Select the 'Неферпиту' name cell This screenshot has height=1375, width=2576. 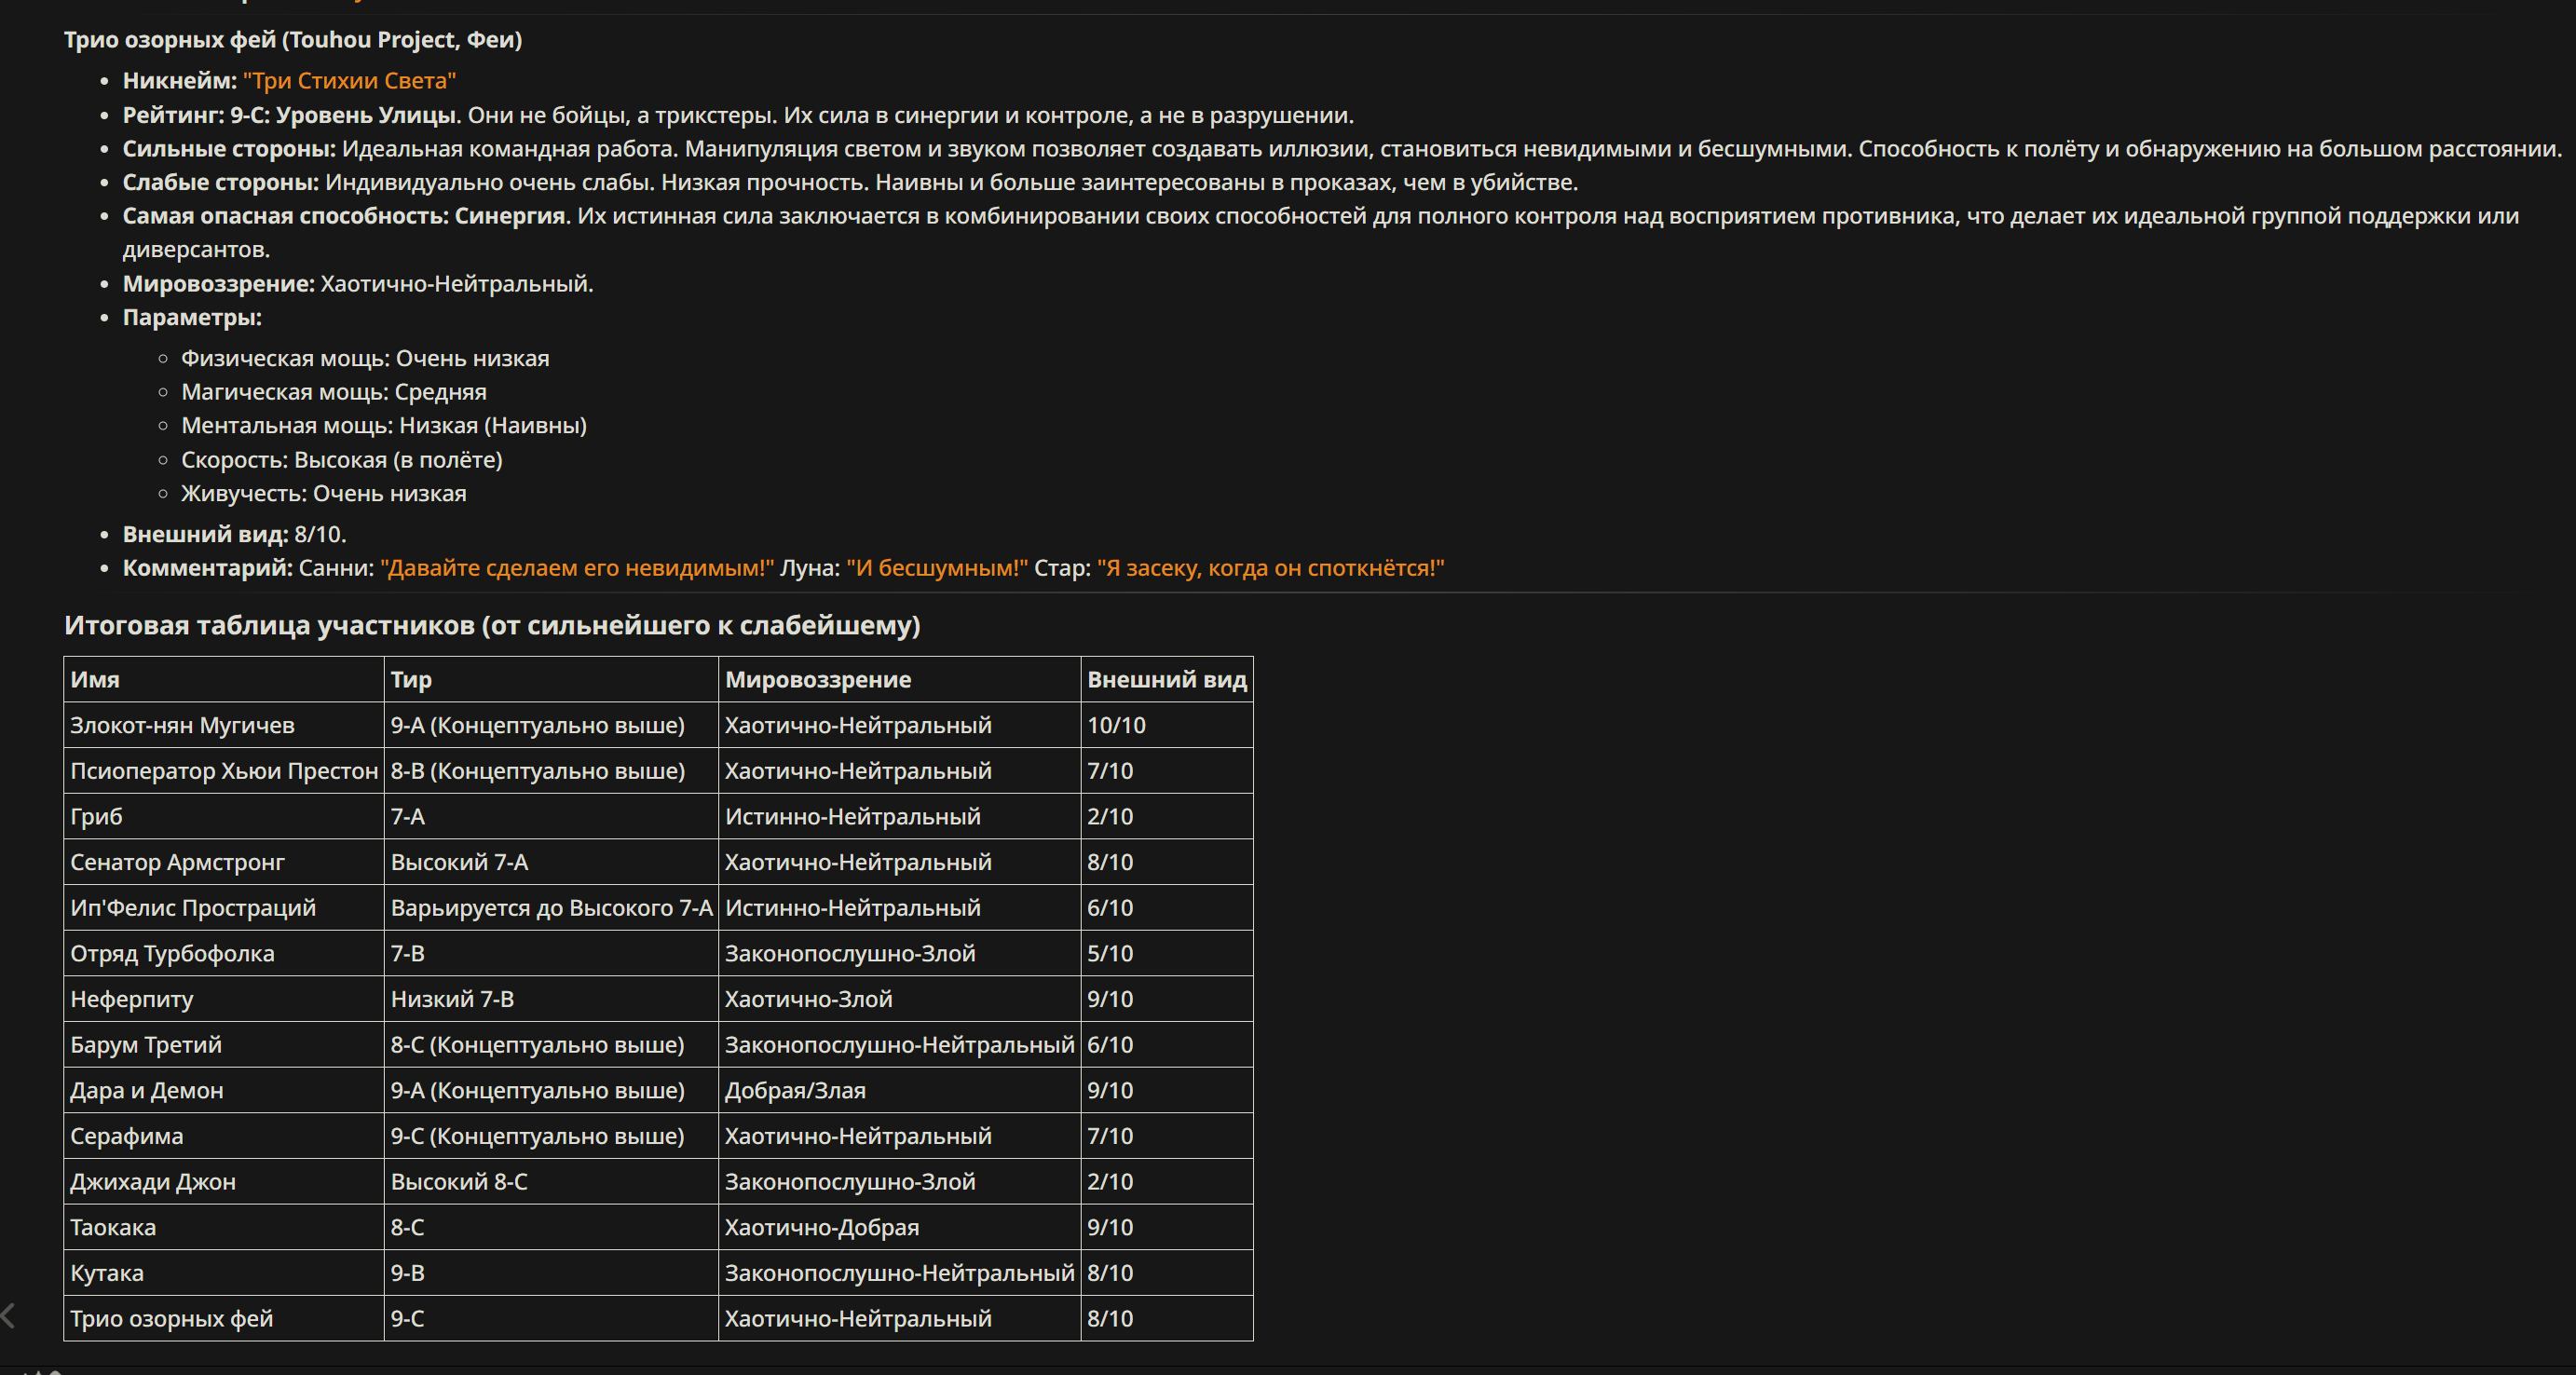point(224,999)
